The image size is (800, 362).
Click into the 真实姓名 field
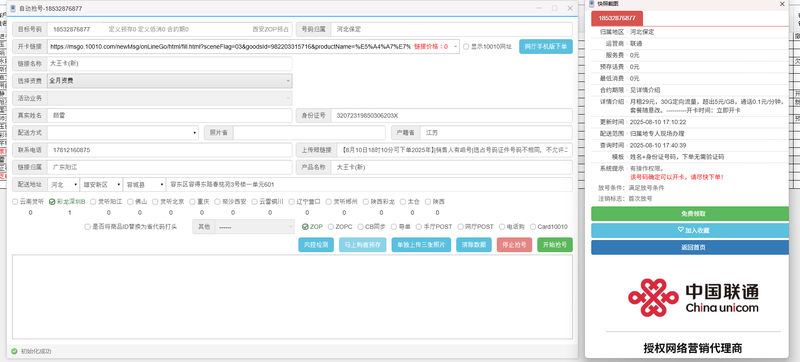[x=170, y=115]
